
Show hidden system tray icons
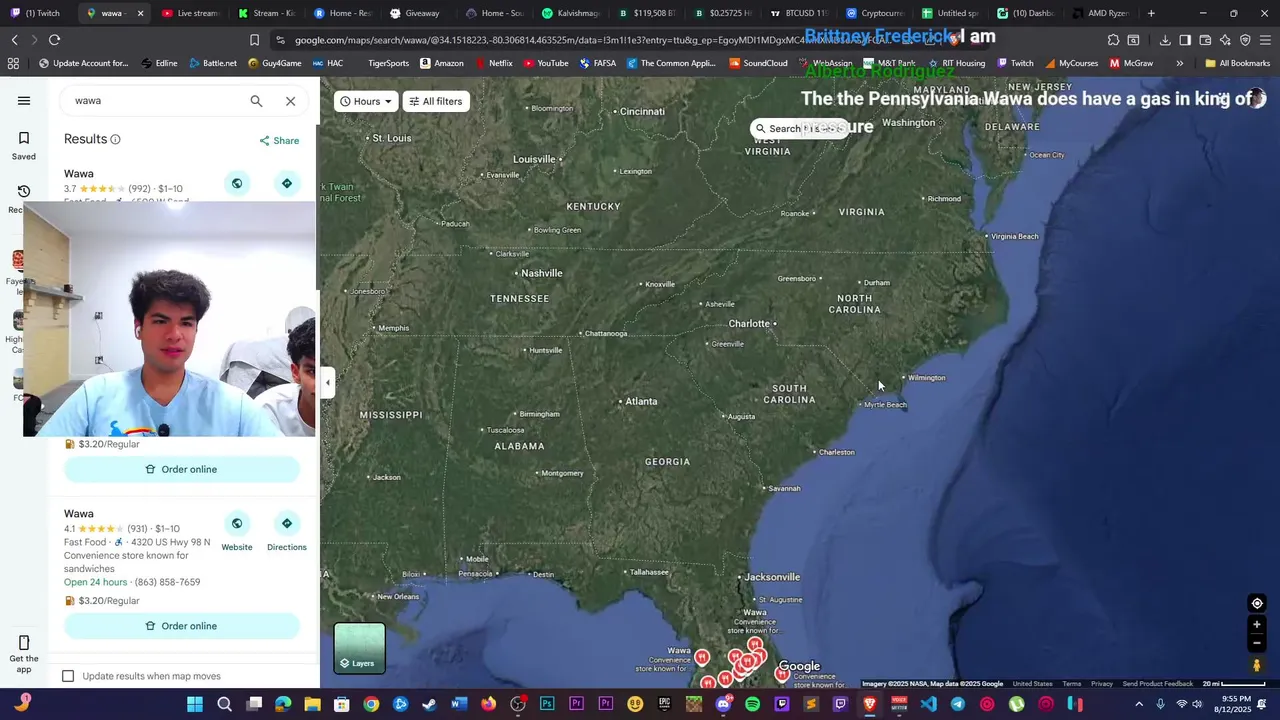click(x=1139, y=704)
